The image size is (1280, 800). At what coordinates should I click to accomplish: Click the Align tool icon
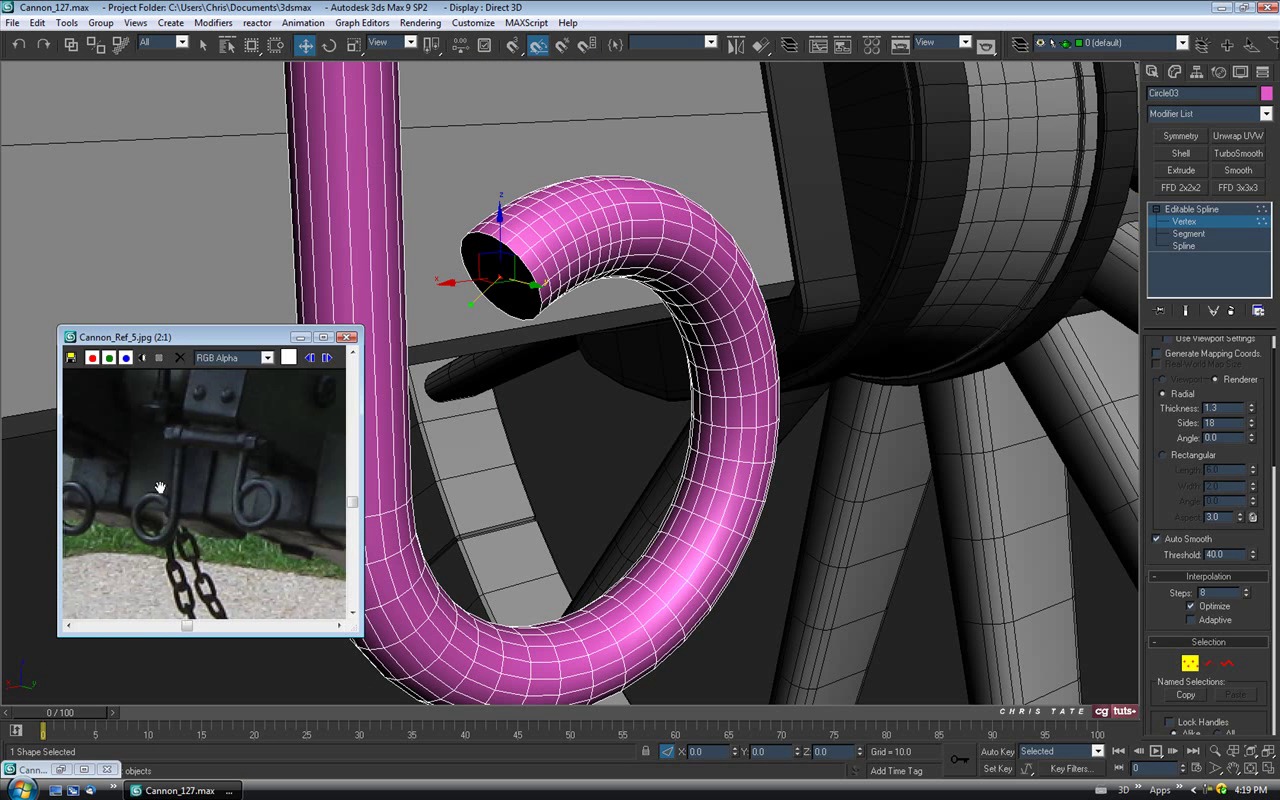click(x=761, y=45)
